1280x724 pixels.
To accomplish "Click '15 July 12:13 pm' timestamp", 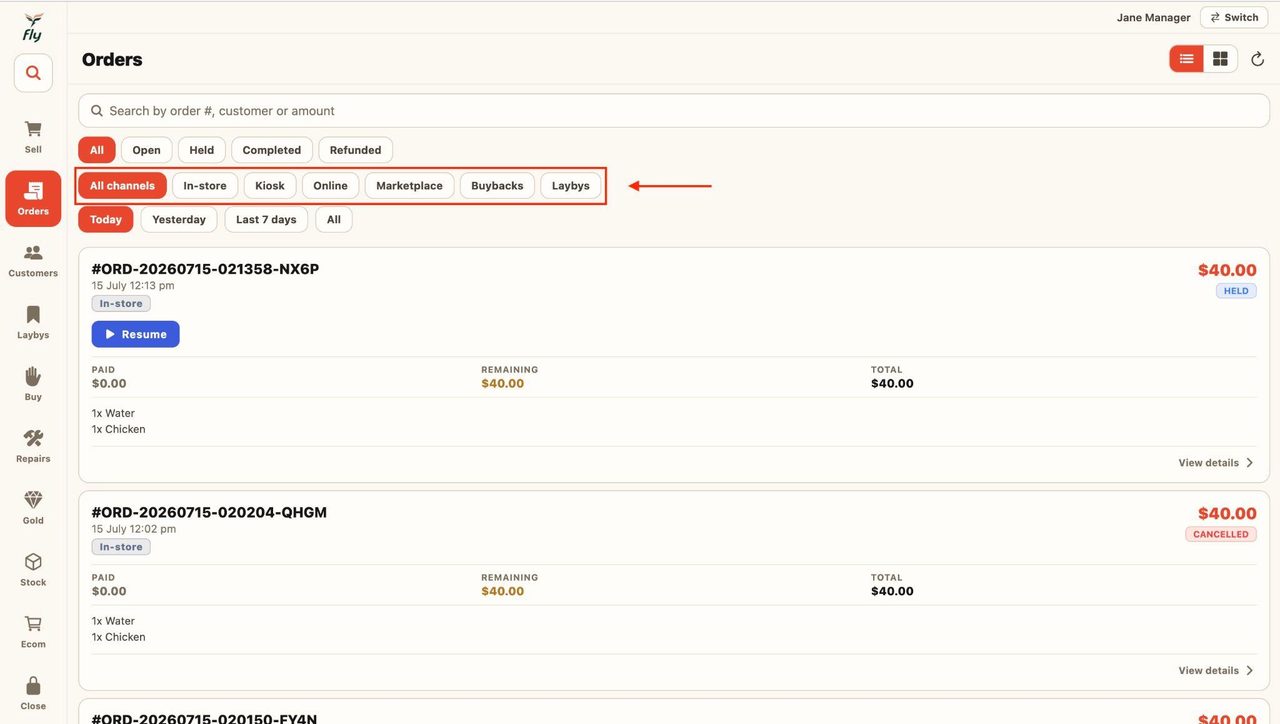I will (x=133, y=286).
